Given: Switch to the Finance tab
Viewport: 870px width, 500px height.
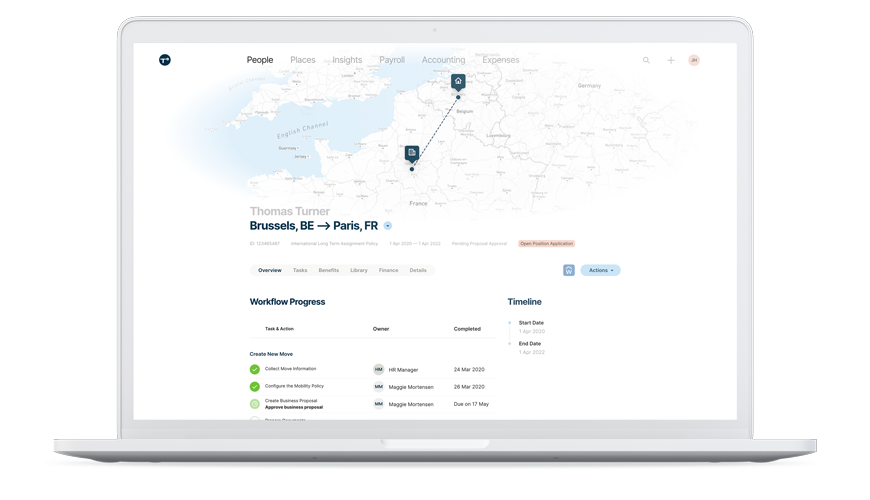Looking at the screenshot, I should pyautogui.click(x=388, y=270).
